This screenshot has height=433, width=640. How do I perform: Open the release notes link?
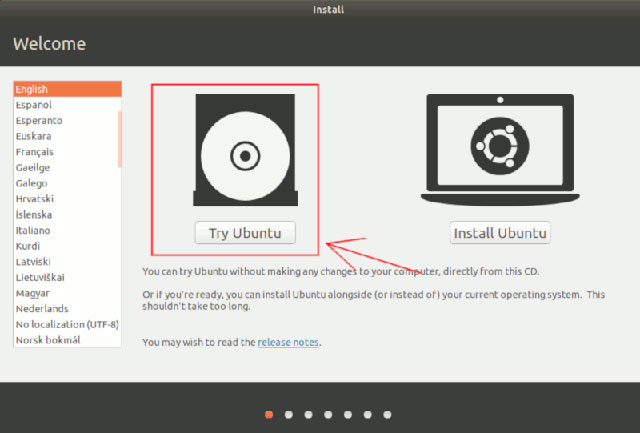[x=288, y=342]
